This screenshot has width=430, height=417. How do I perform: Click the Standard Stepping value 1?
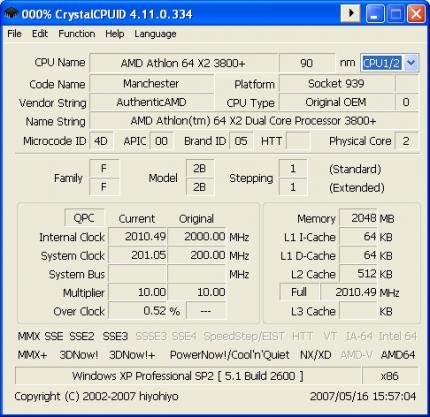293,168
